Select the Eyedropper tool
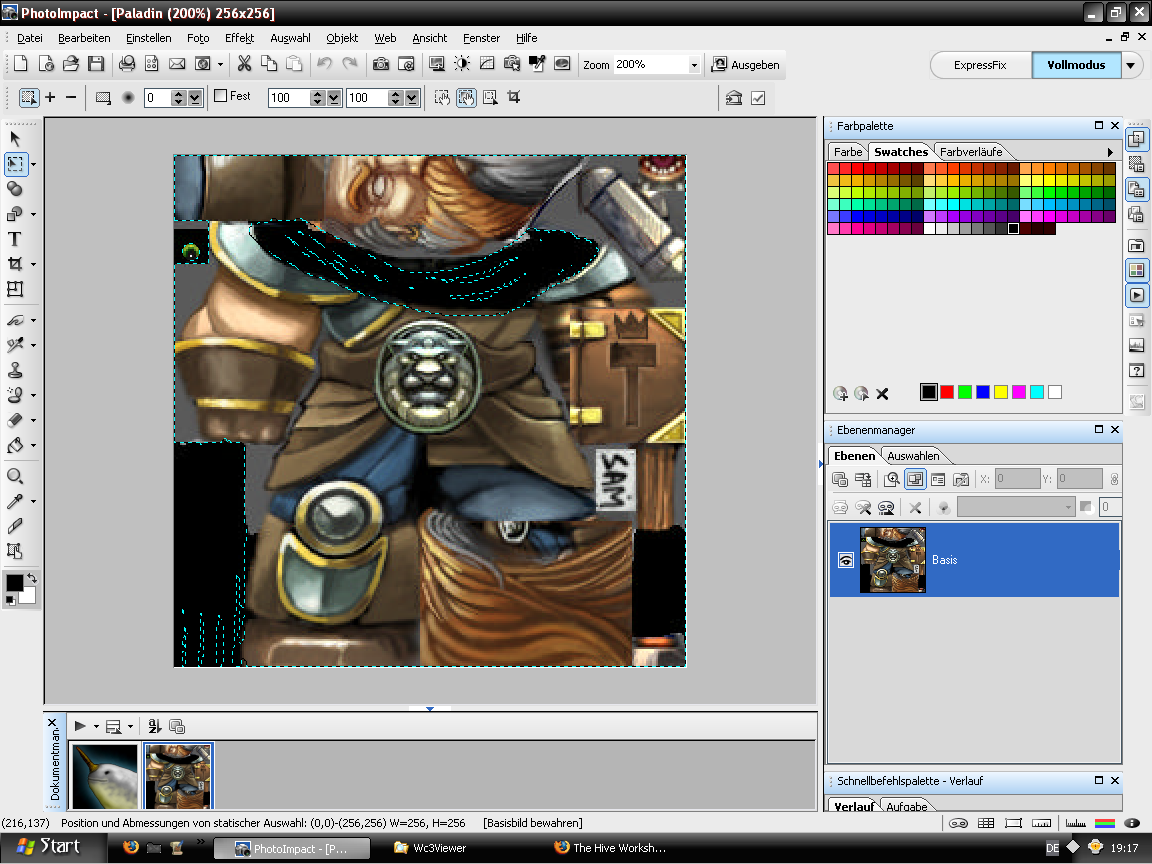Screen dimensions: 1152x864 (x=15, y=501)
